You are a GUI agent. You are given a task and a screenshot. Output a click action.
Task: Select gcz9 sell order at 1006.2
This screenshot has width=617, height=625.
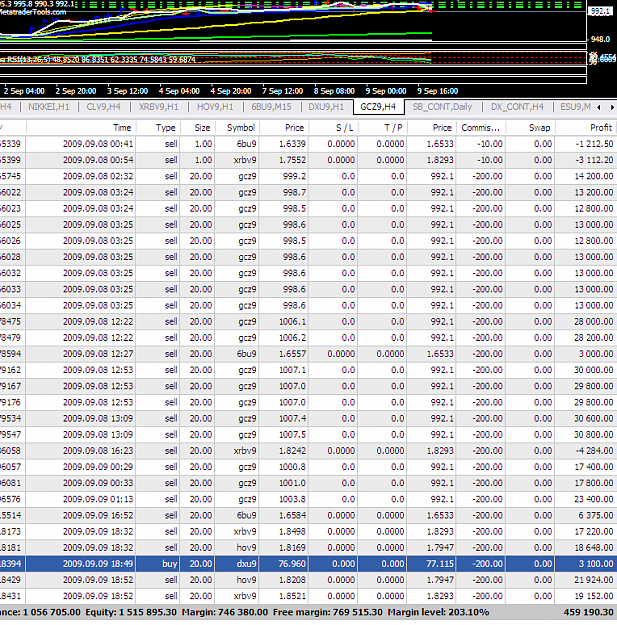[x=308, y=338]
